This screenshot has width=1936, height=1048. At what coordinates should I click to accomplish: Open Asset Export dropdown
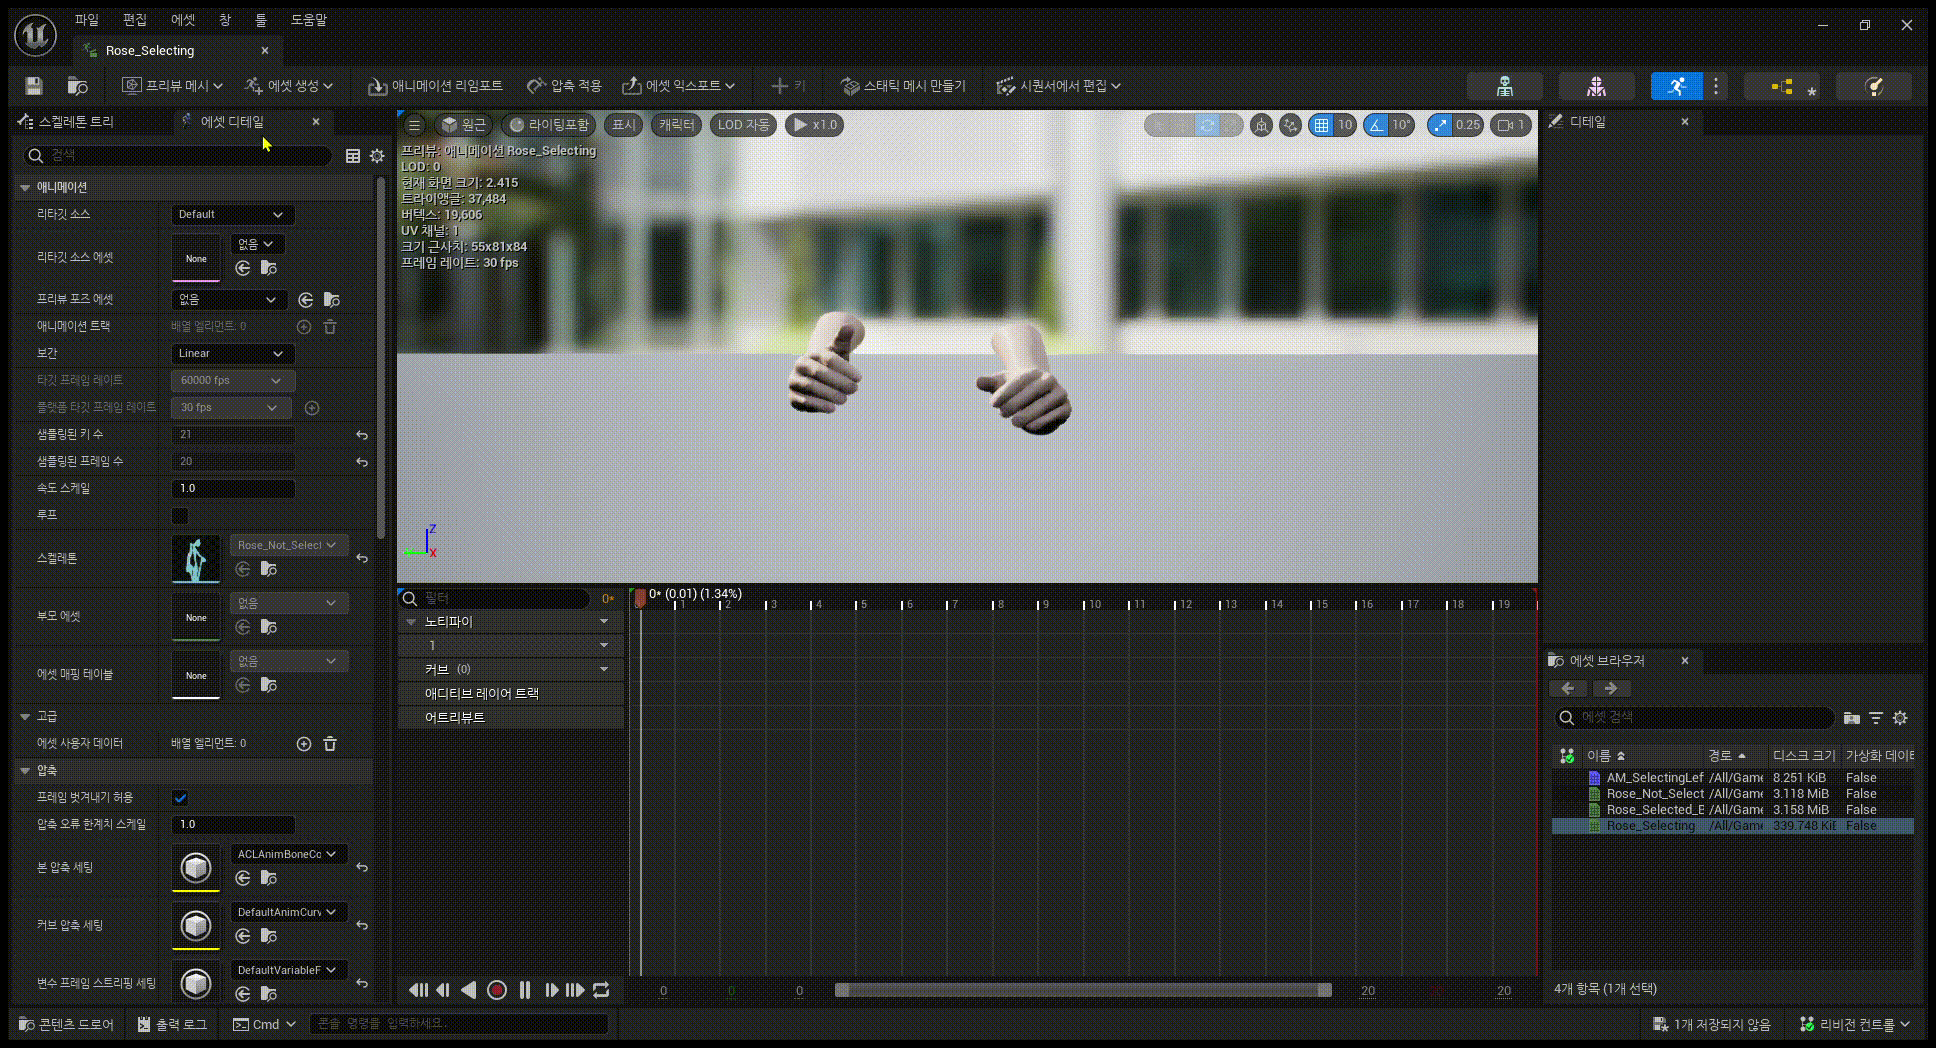pos(678,86)
